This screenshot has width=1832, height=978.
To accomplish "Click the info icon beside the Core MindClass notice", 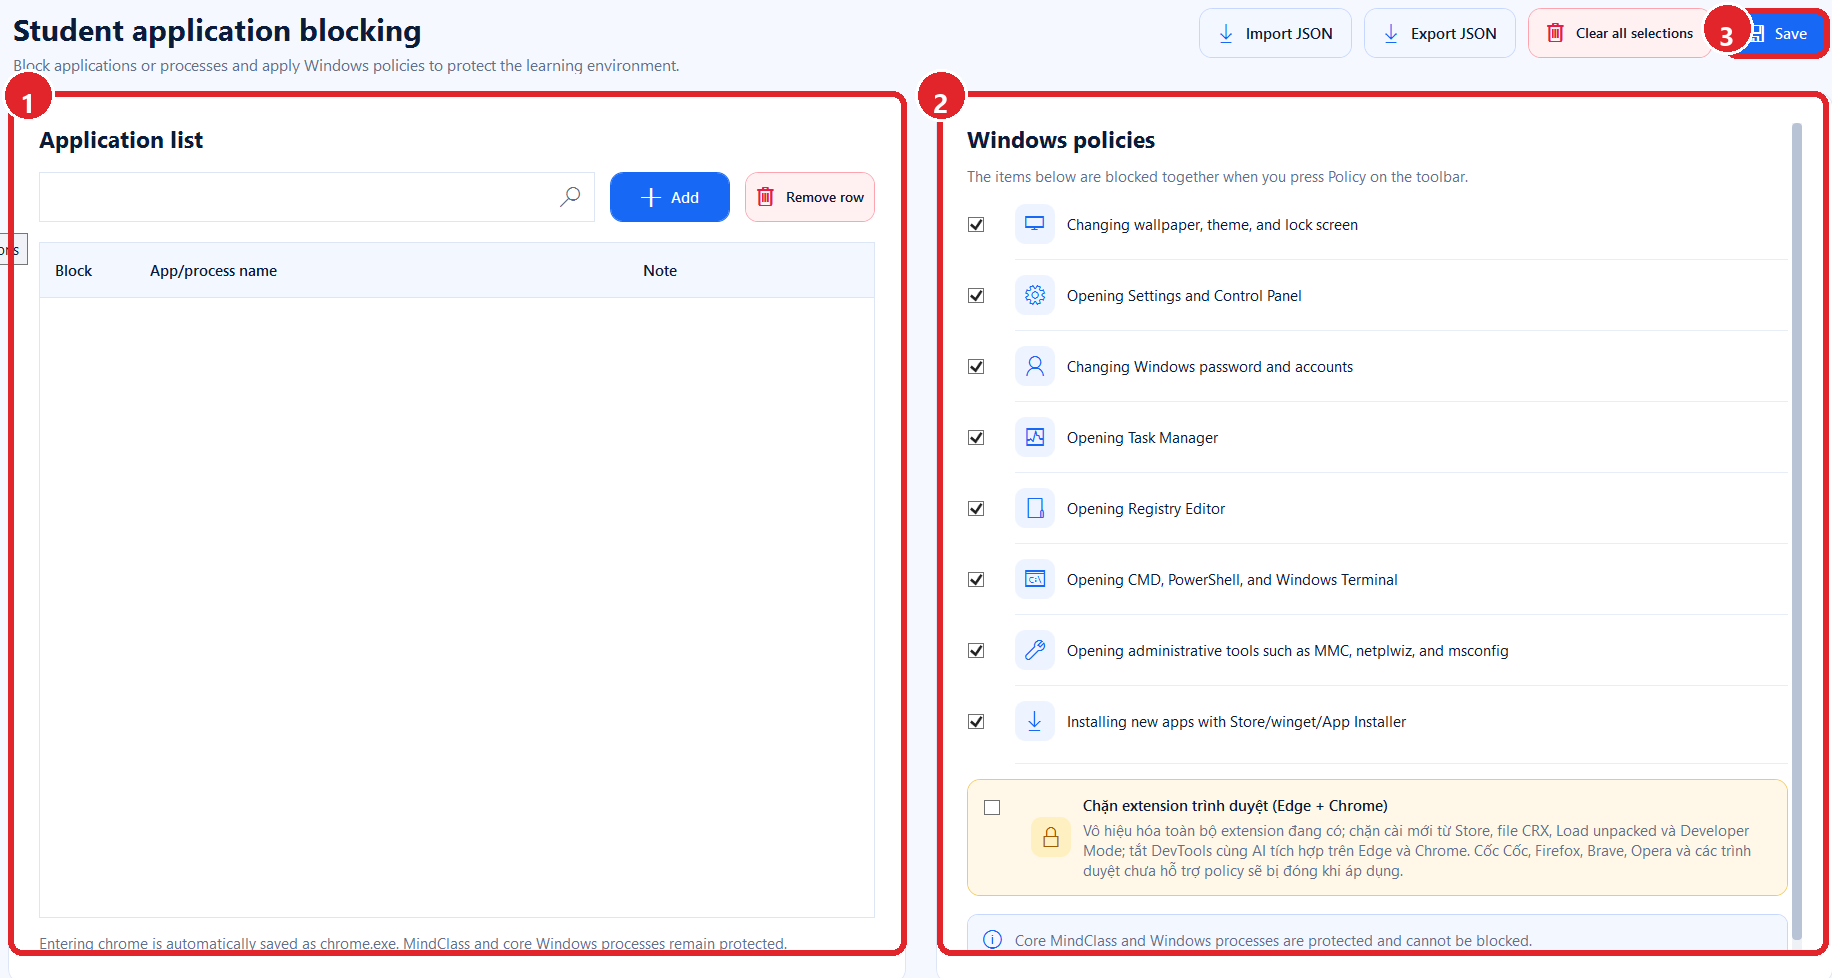I will (992, 940).
